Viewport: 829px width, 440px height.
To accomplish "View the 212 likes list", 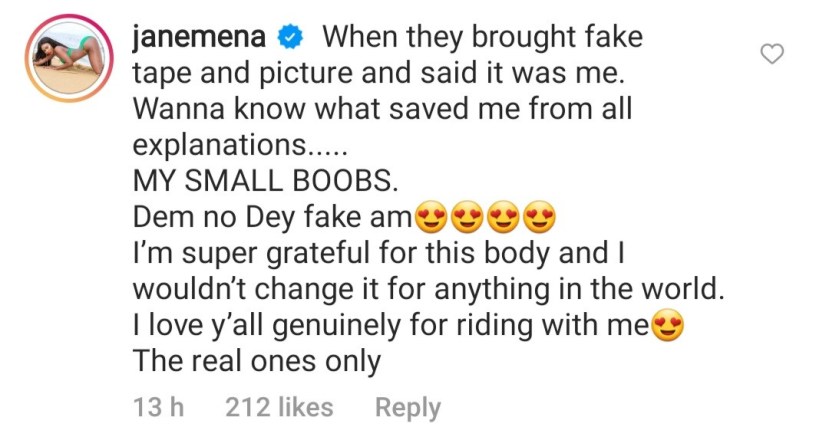I will (279, 407).
